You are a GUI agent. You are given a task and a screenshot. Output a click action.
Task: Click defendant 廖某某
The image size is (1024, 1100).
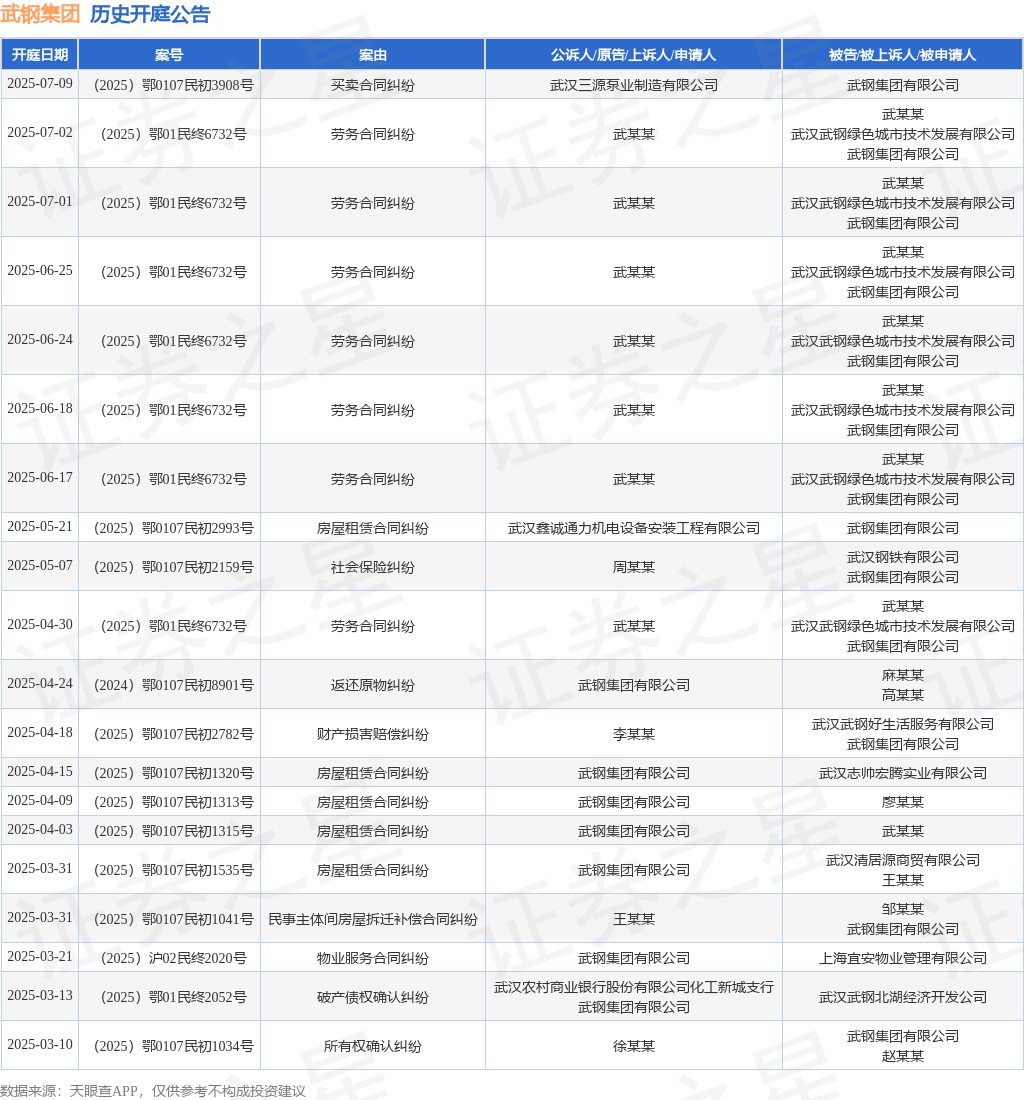[903, 802]
